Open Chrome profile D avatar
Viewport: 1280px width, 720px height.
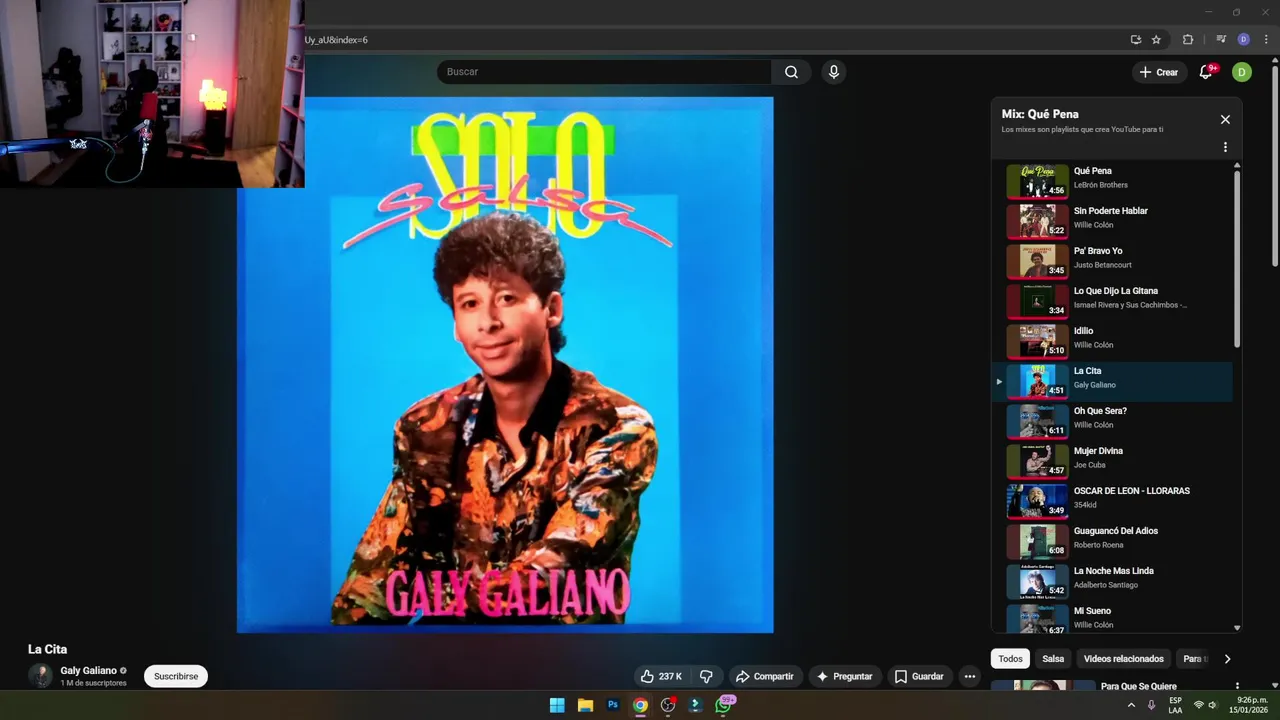pos(1244,40)
